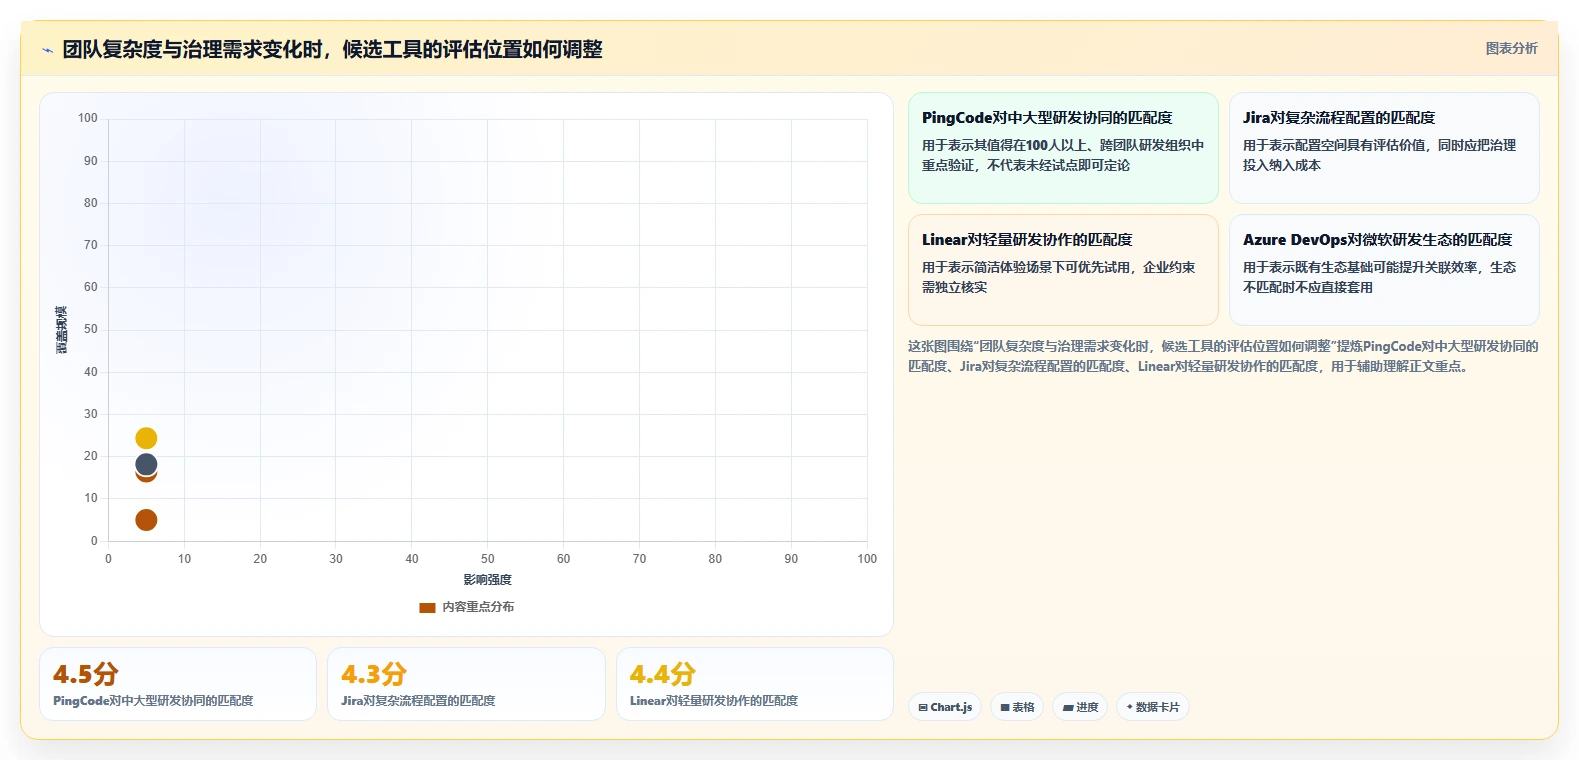The width and height of the screenshot is (1579, 760).
Task: Select the 数据卡片 tag
Action: (1153, 707)
